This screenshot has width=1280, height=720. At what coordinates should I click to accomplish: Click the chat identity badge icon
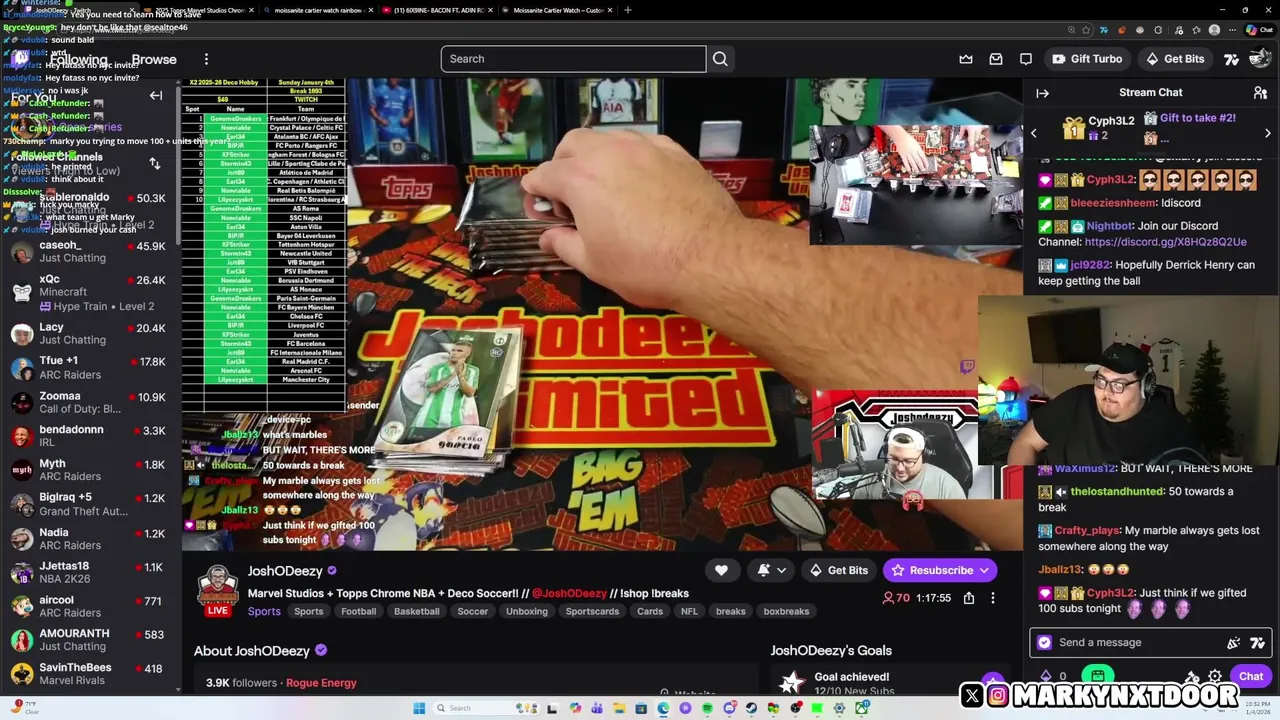1045,643
